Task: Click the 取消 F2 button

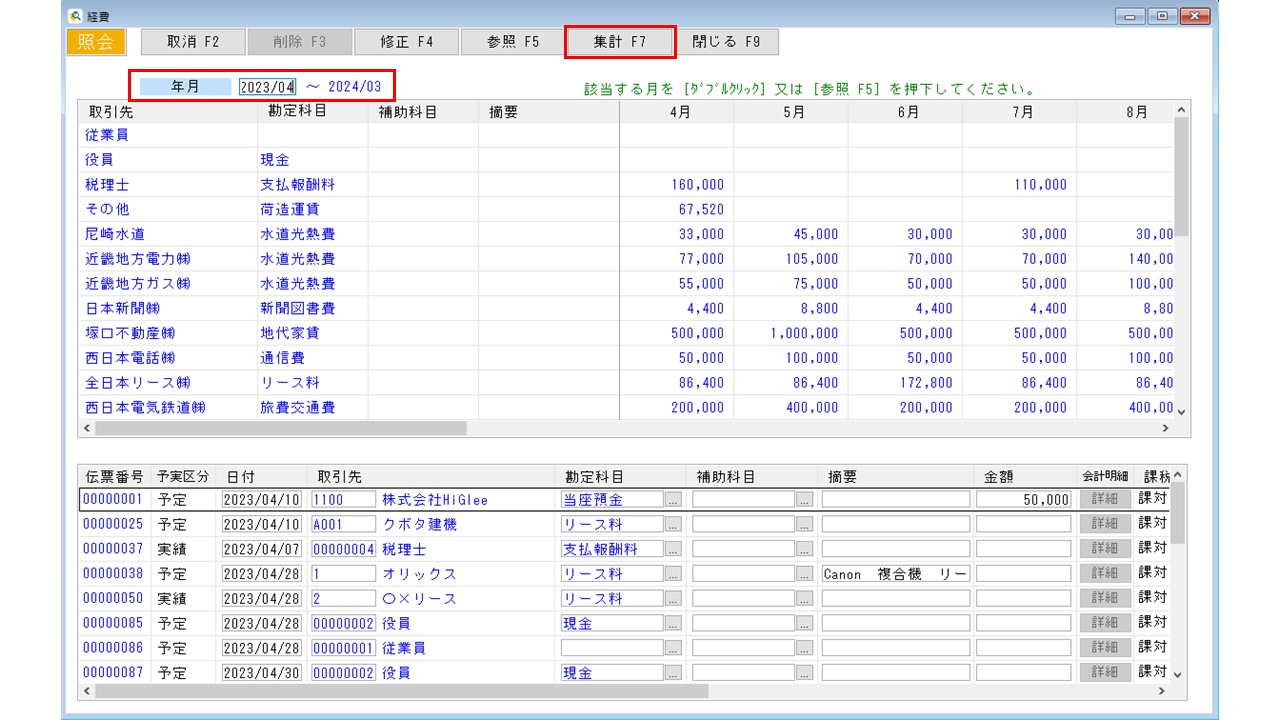Action: [x=193, y=42]
